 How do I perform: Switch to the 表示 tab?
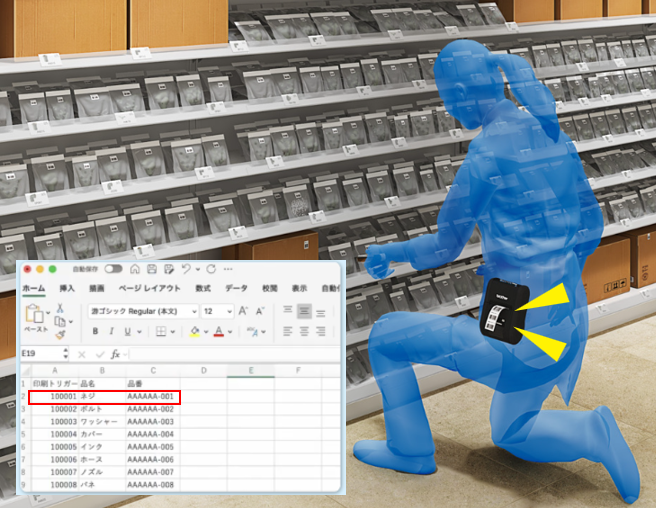click(x=300, y=288)
